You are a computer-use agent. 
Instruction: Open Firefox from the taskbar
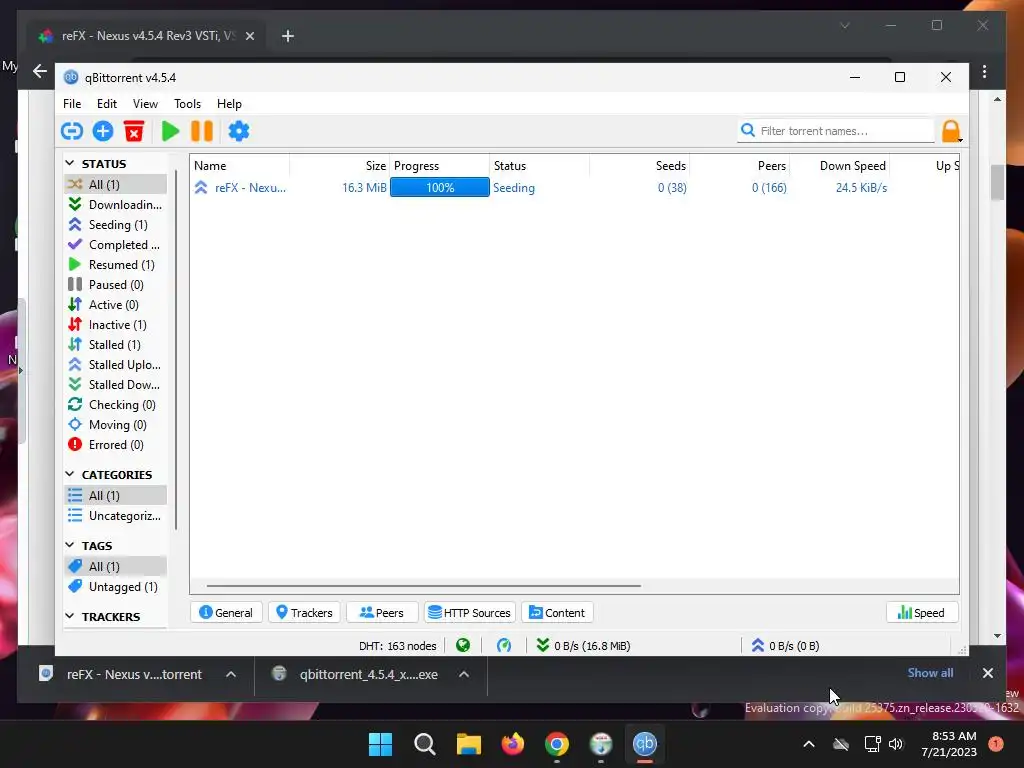(513, 744)
